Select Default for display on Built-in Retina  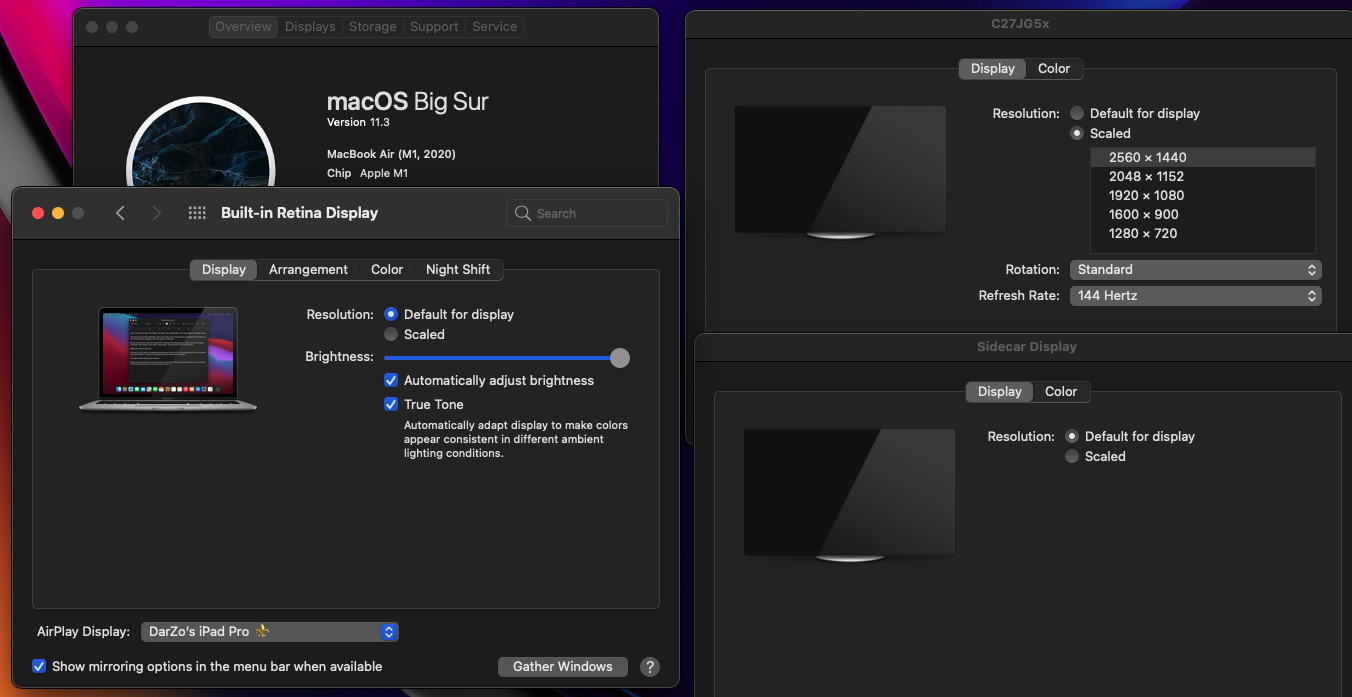click(391, 314)
